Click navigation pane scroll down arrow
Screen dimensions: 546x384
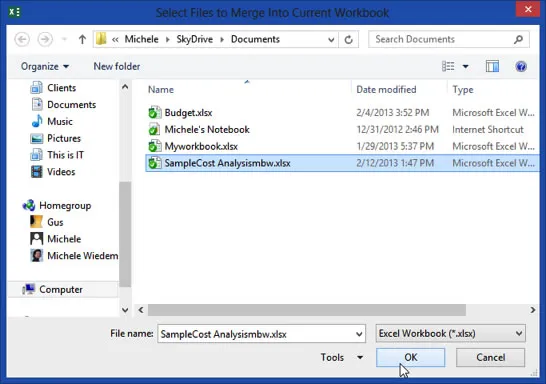point(125,309)
